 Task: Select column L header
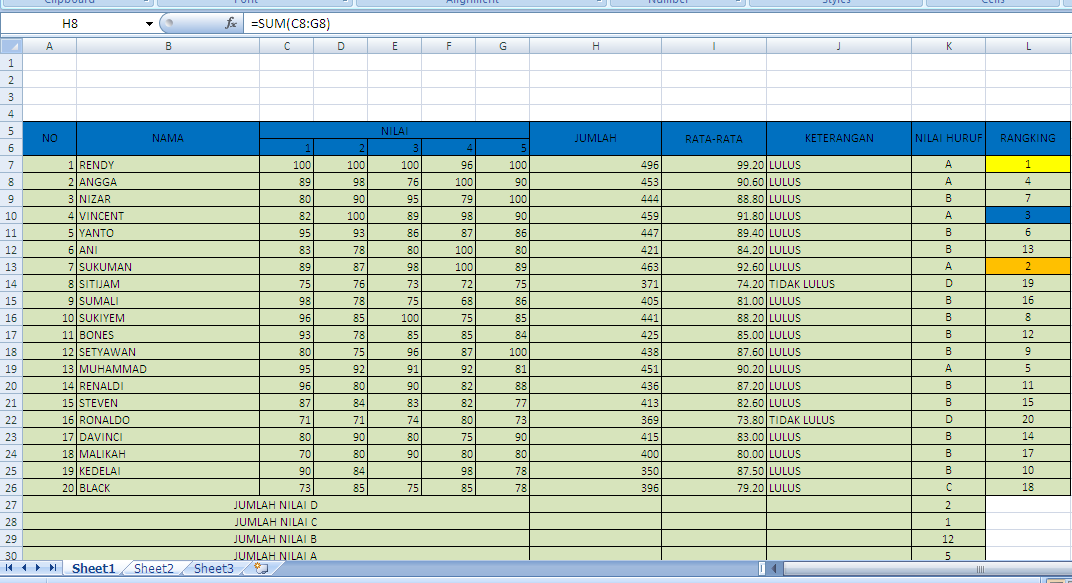point(1028,46)
